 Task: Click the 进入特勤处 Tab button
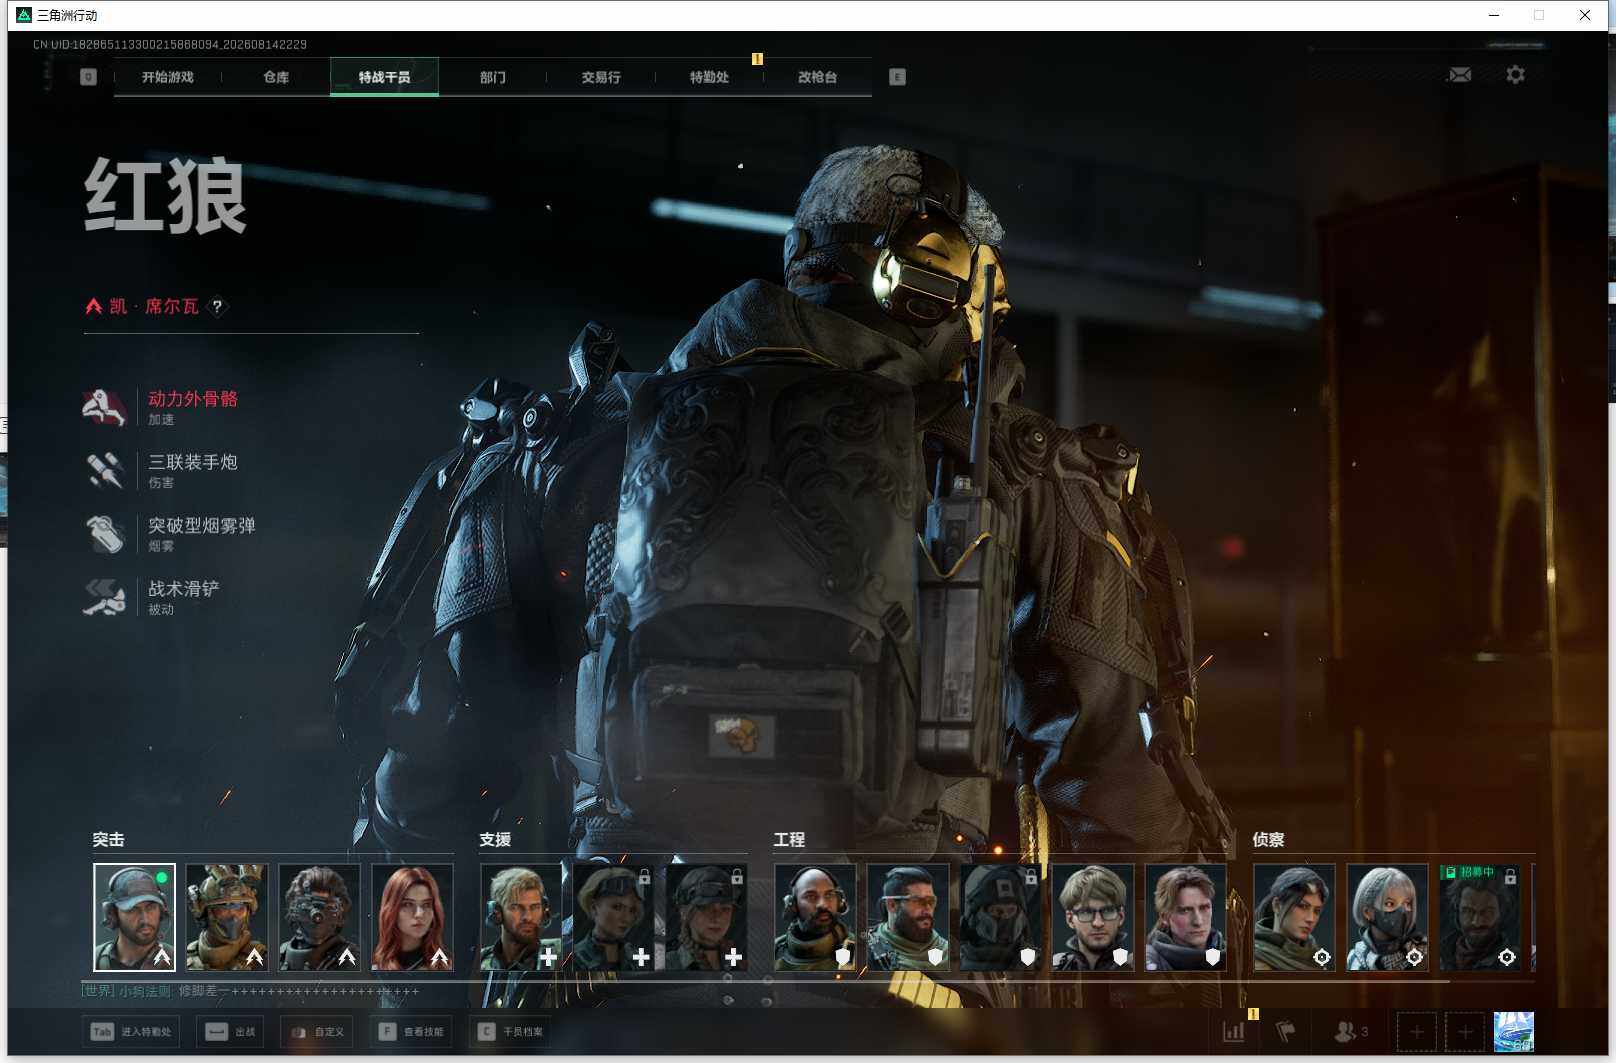pyautogui.click(x=132, y=1032)
